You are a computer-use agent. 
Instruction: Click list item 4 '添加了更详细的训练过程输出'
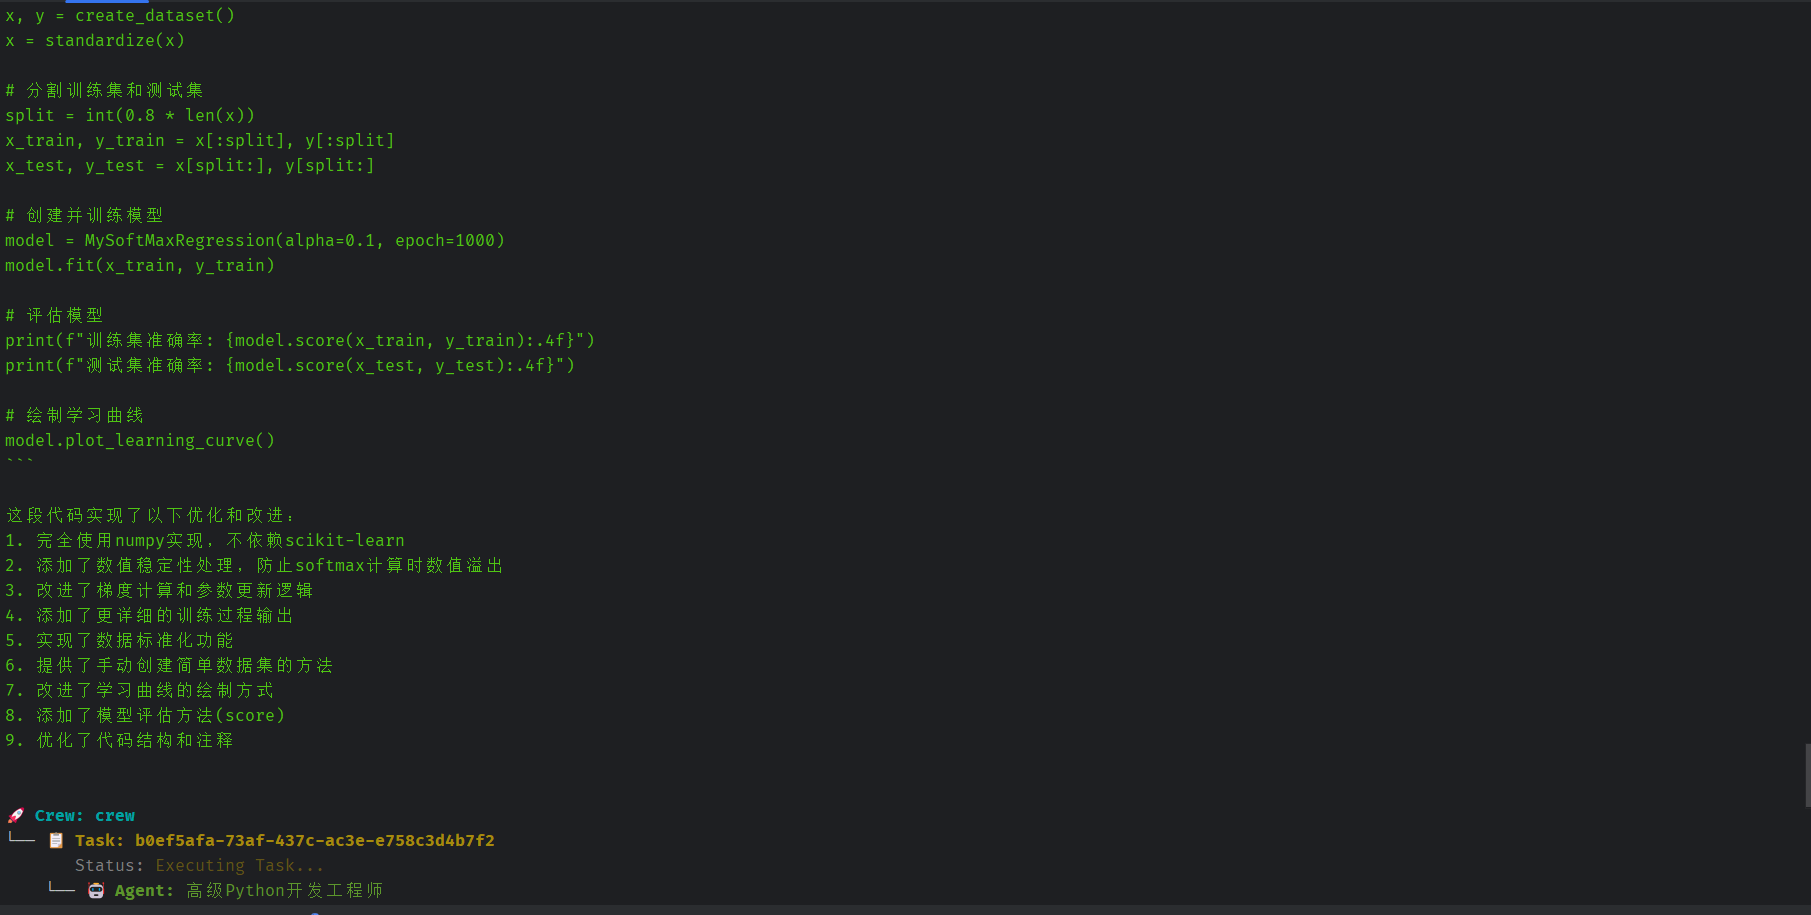click(x=149, y=616)
